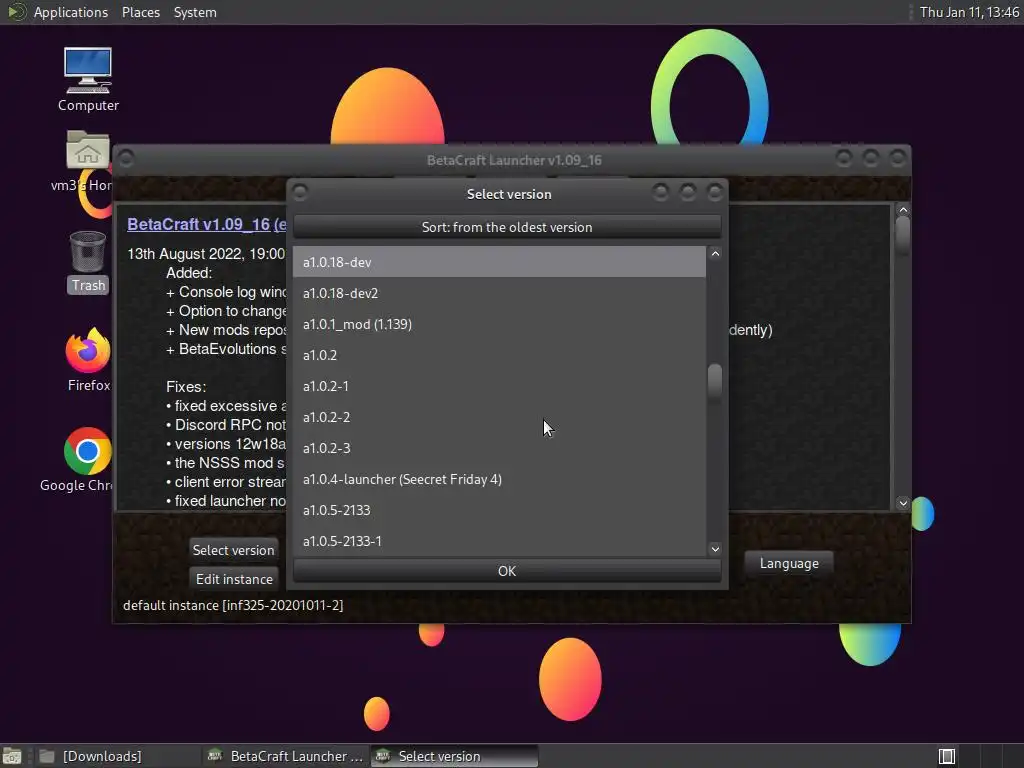Click the Language button in launcher
Screen dimensions: 1024x768
pos(789,564)
